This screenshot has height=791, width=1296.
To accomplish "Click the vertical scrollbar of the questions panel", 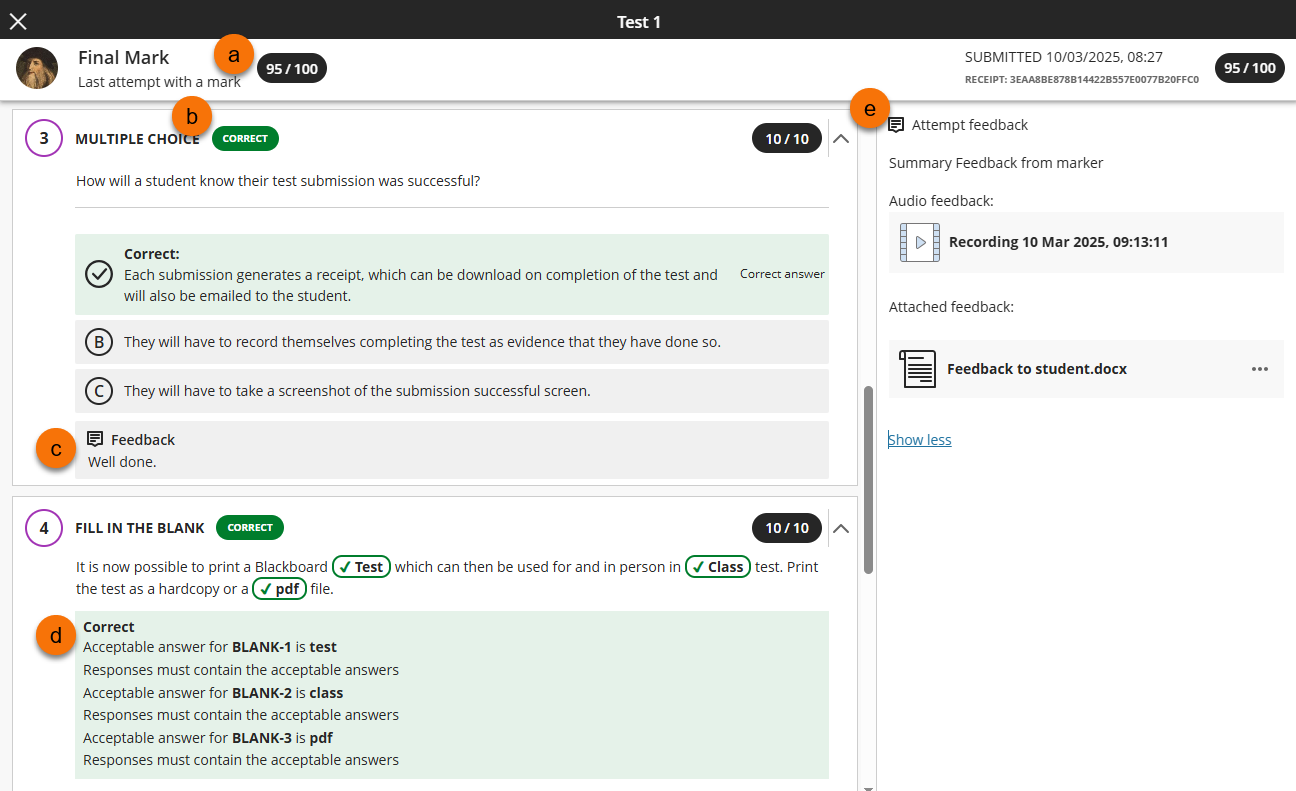I will [868, 480].
